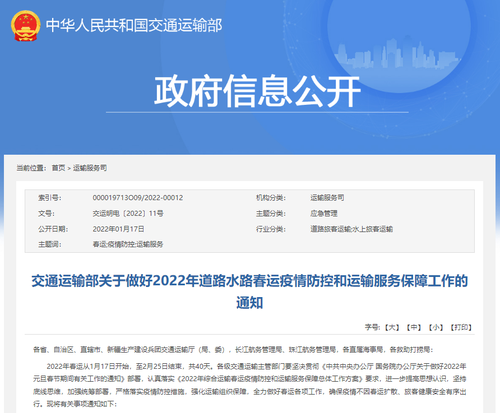Click the 政府信息公开 banner heading
Image resolution: width=500 pixels, height=413 pixels.
(x=257, y=91)
